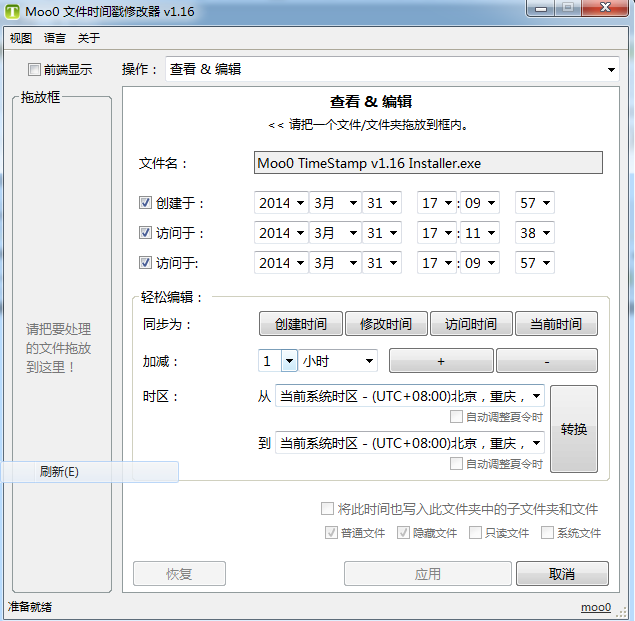Toggle the 只读文件 checkbox
Viewport: 635px width, 621px height.
475,533
